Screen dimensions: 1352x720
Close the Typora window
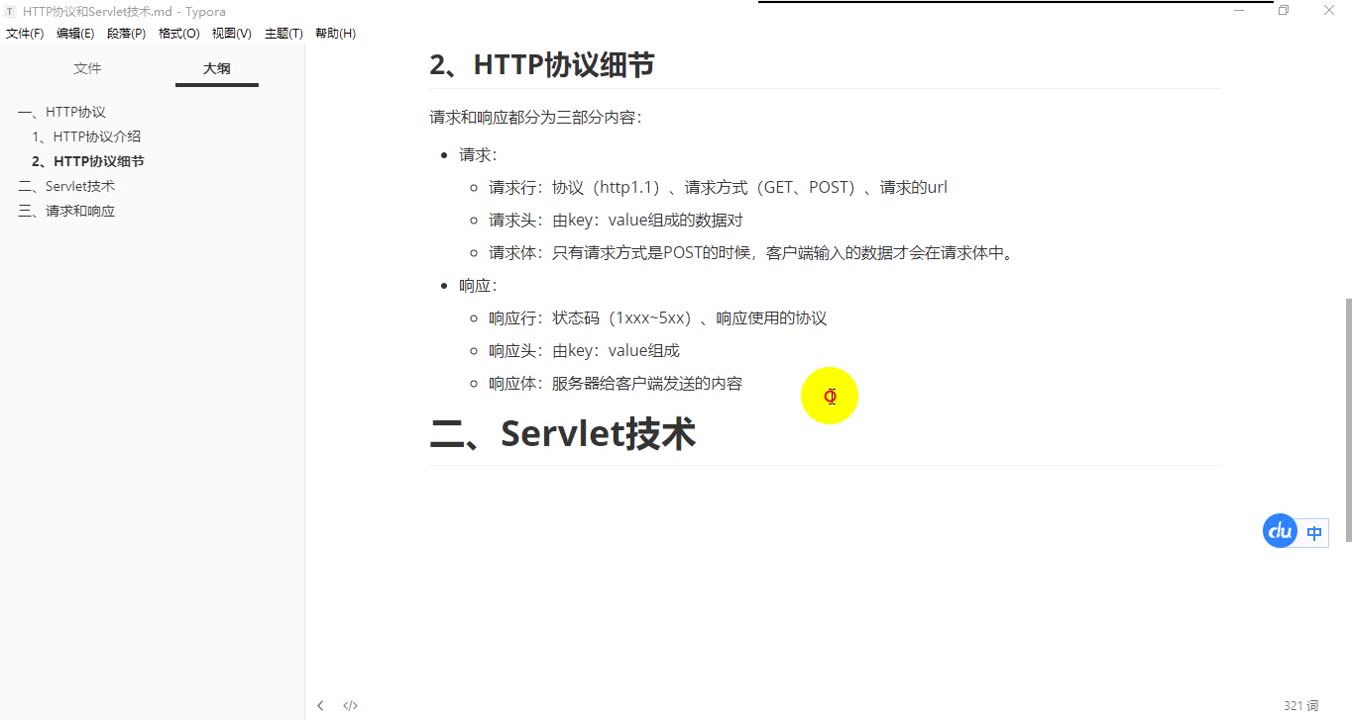tap(1329, 11)
